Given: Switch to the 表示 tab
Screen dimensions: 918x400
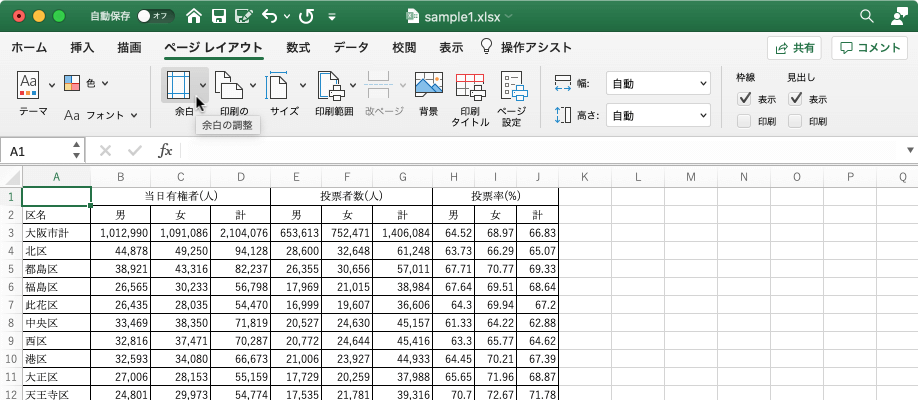Looking at the screenshot, I should pos(451,48).
